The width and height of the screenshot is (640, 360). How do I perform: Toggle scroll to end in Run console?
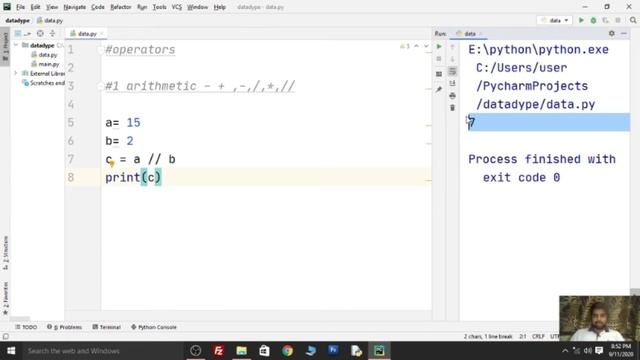point(452,83)
